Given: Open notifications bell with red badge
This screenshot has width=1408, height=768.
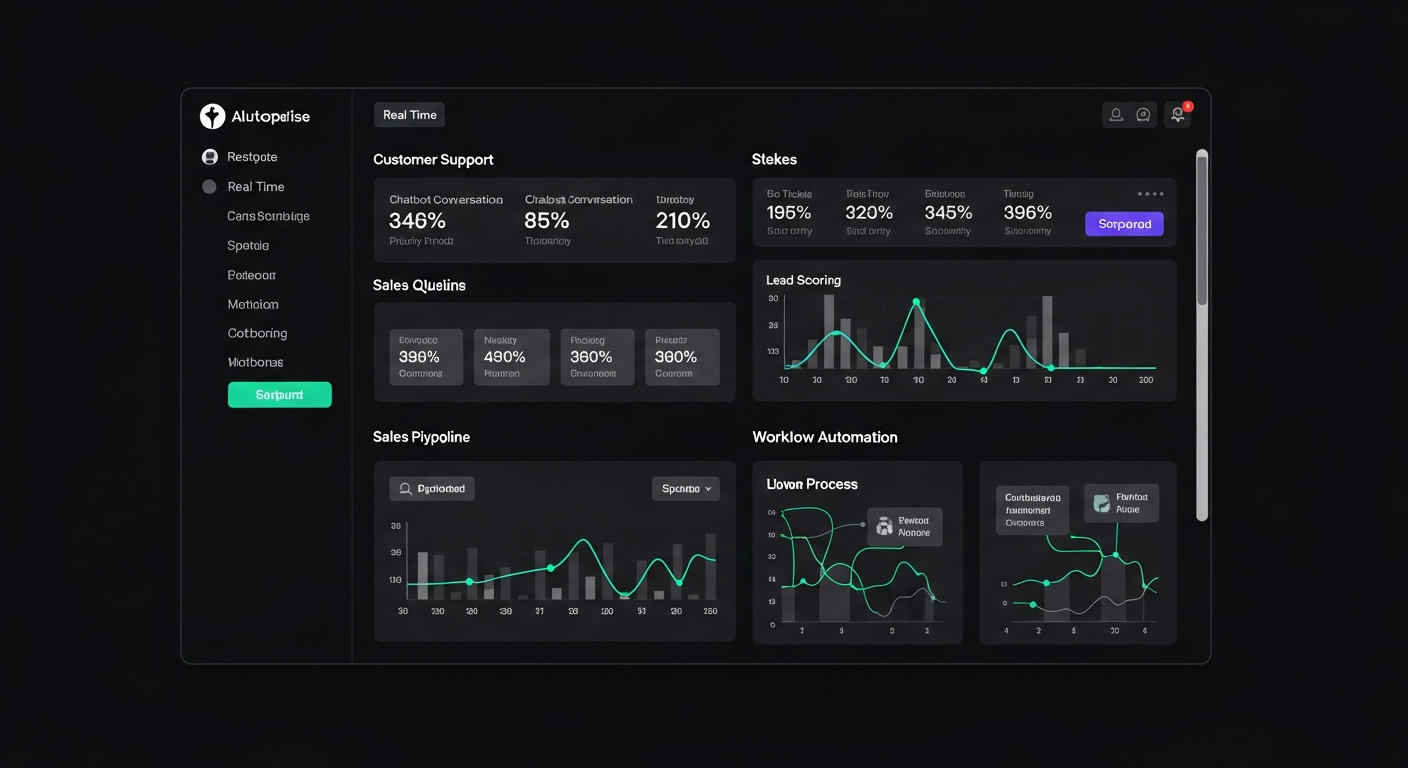Looking at the screenshot, I should pyautogui.click(x=1178, y=115).
